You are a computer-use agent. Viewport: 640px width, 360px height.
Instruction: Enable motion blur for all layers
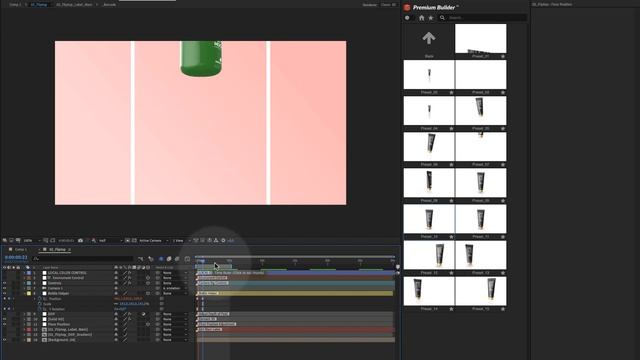177,259
